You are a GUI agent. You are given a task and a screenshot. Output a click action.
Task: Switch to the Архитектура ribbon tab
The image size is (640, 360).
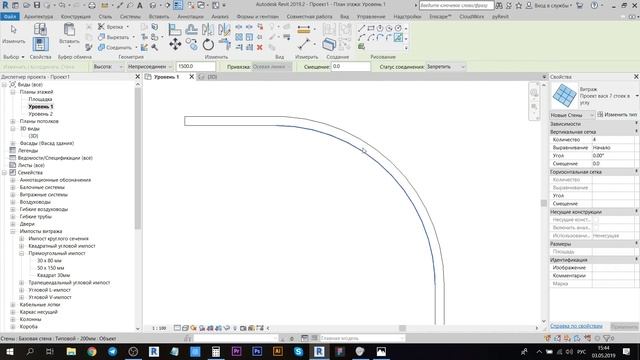pos(38,17)
